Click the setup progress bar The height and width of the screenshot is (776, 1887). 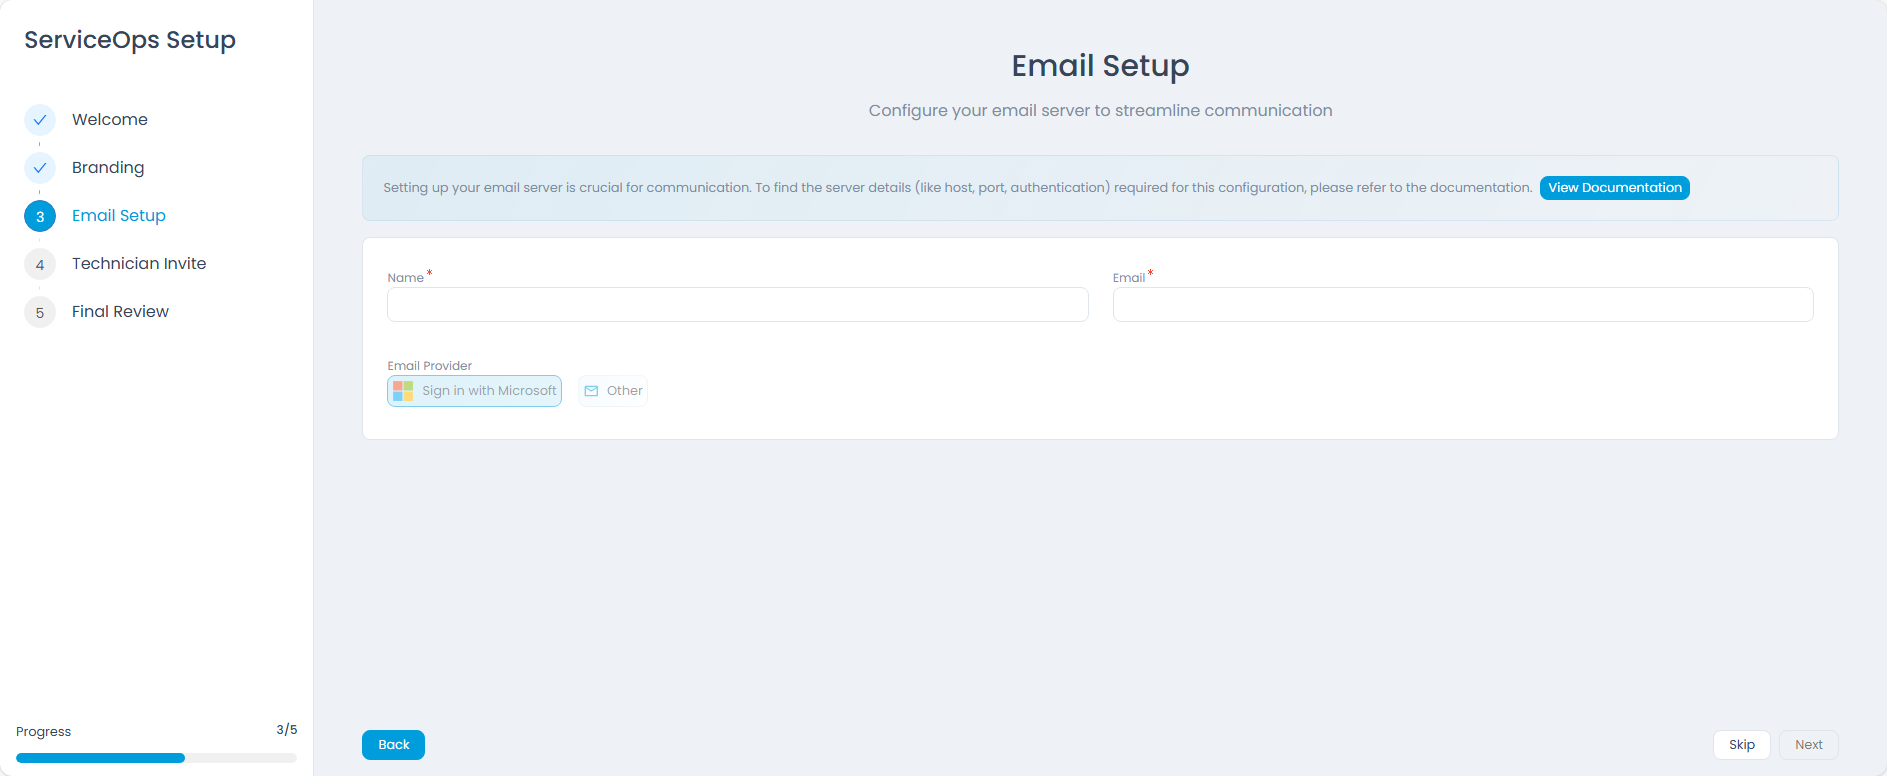click(x=156, y=758)
